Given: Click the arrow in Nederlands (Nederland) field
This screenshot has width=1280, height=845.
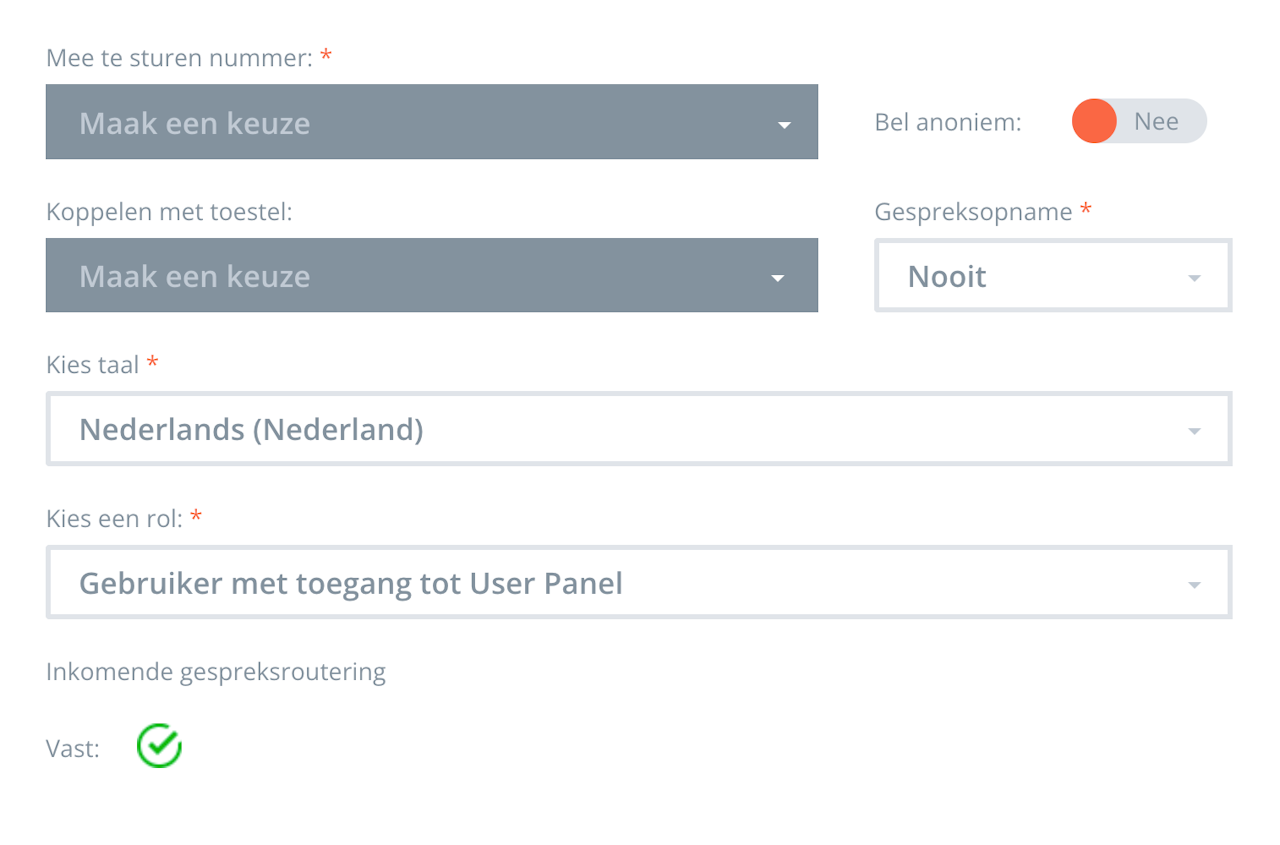Looking at the screenshot, I should pos(1194,432).
